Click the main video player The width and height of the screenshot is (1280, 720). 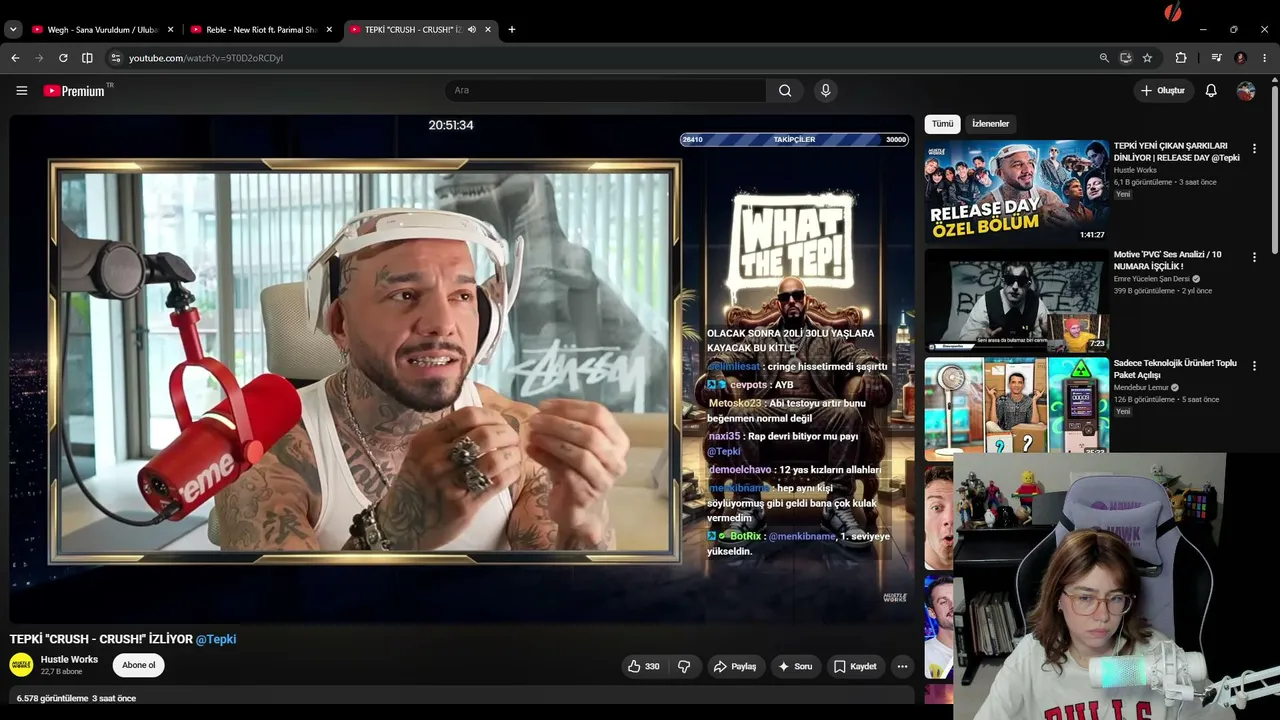click(x=462, y=369)
